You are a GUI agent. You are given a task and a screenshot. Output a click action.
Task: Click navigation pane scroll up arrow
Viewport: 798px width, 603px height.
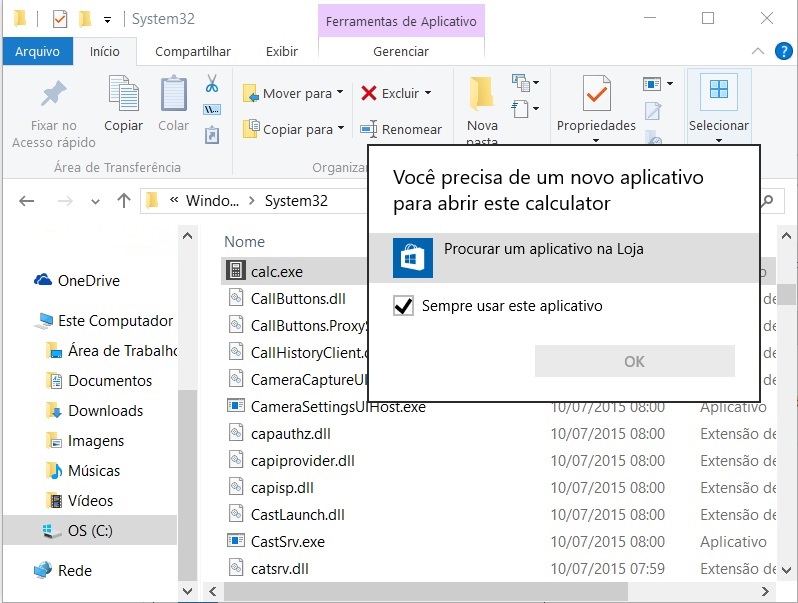[187, 236]
